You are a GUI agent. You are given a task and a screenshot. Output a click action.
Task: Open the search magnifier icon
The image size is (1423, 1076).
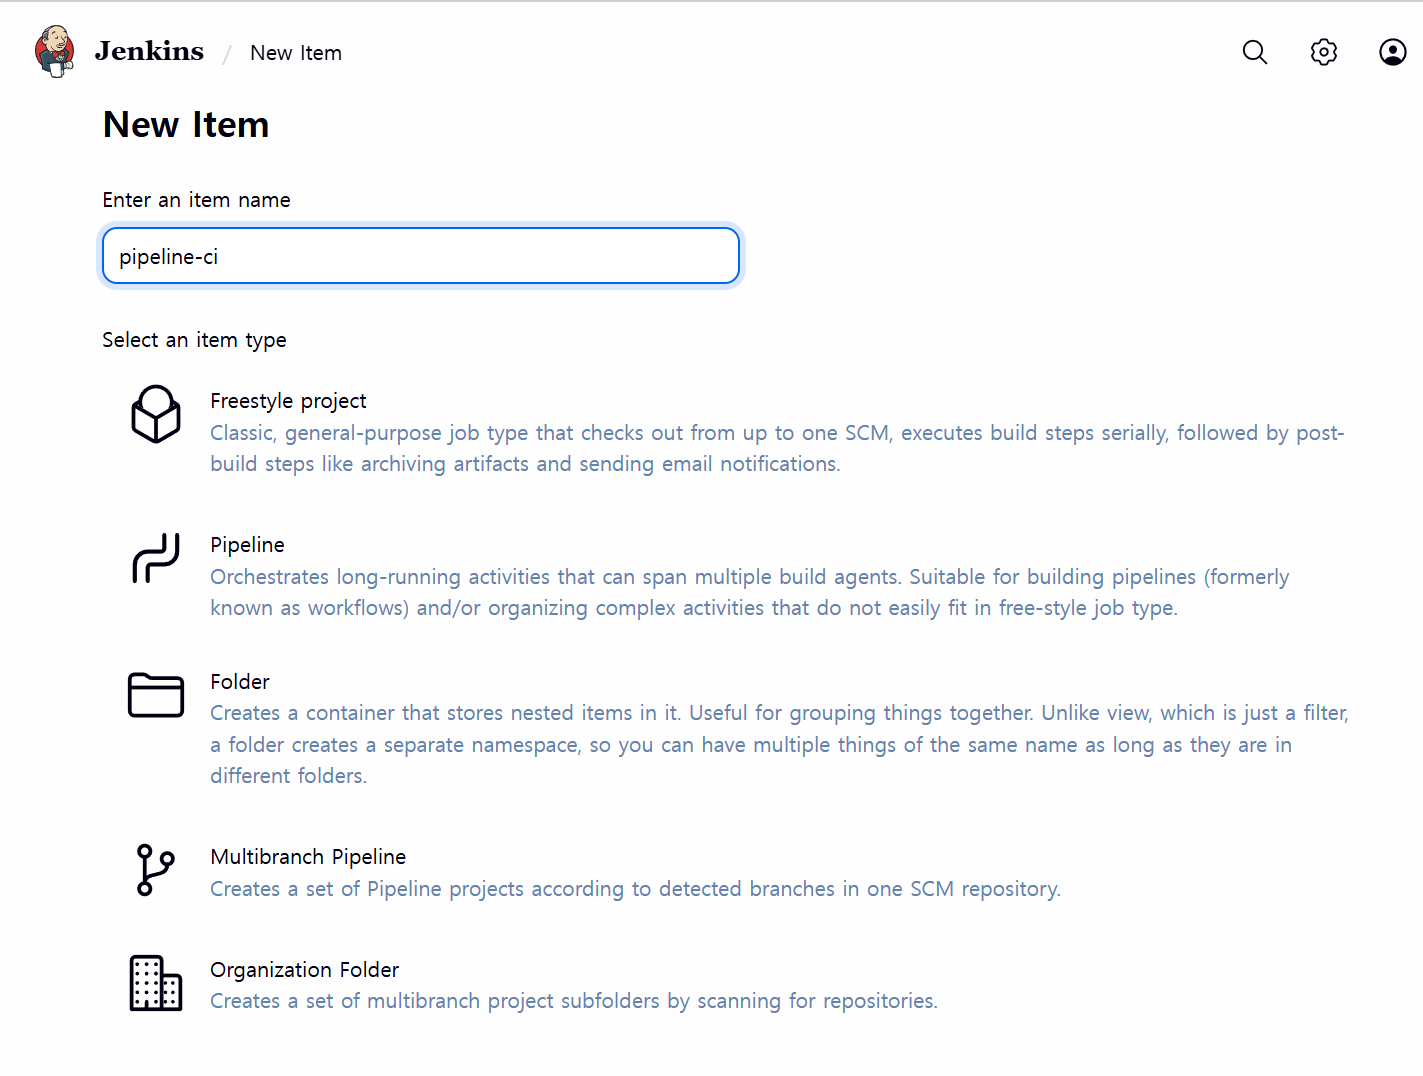pos(1254,52)
